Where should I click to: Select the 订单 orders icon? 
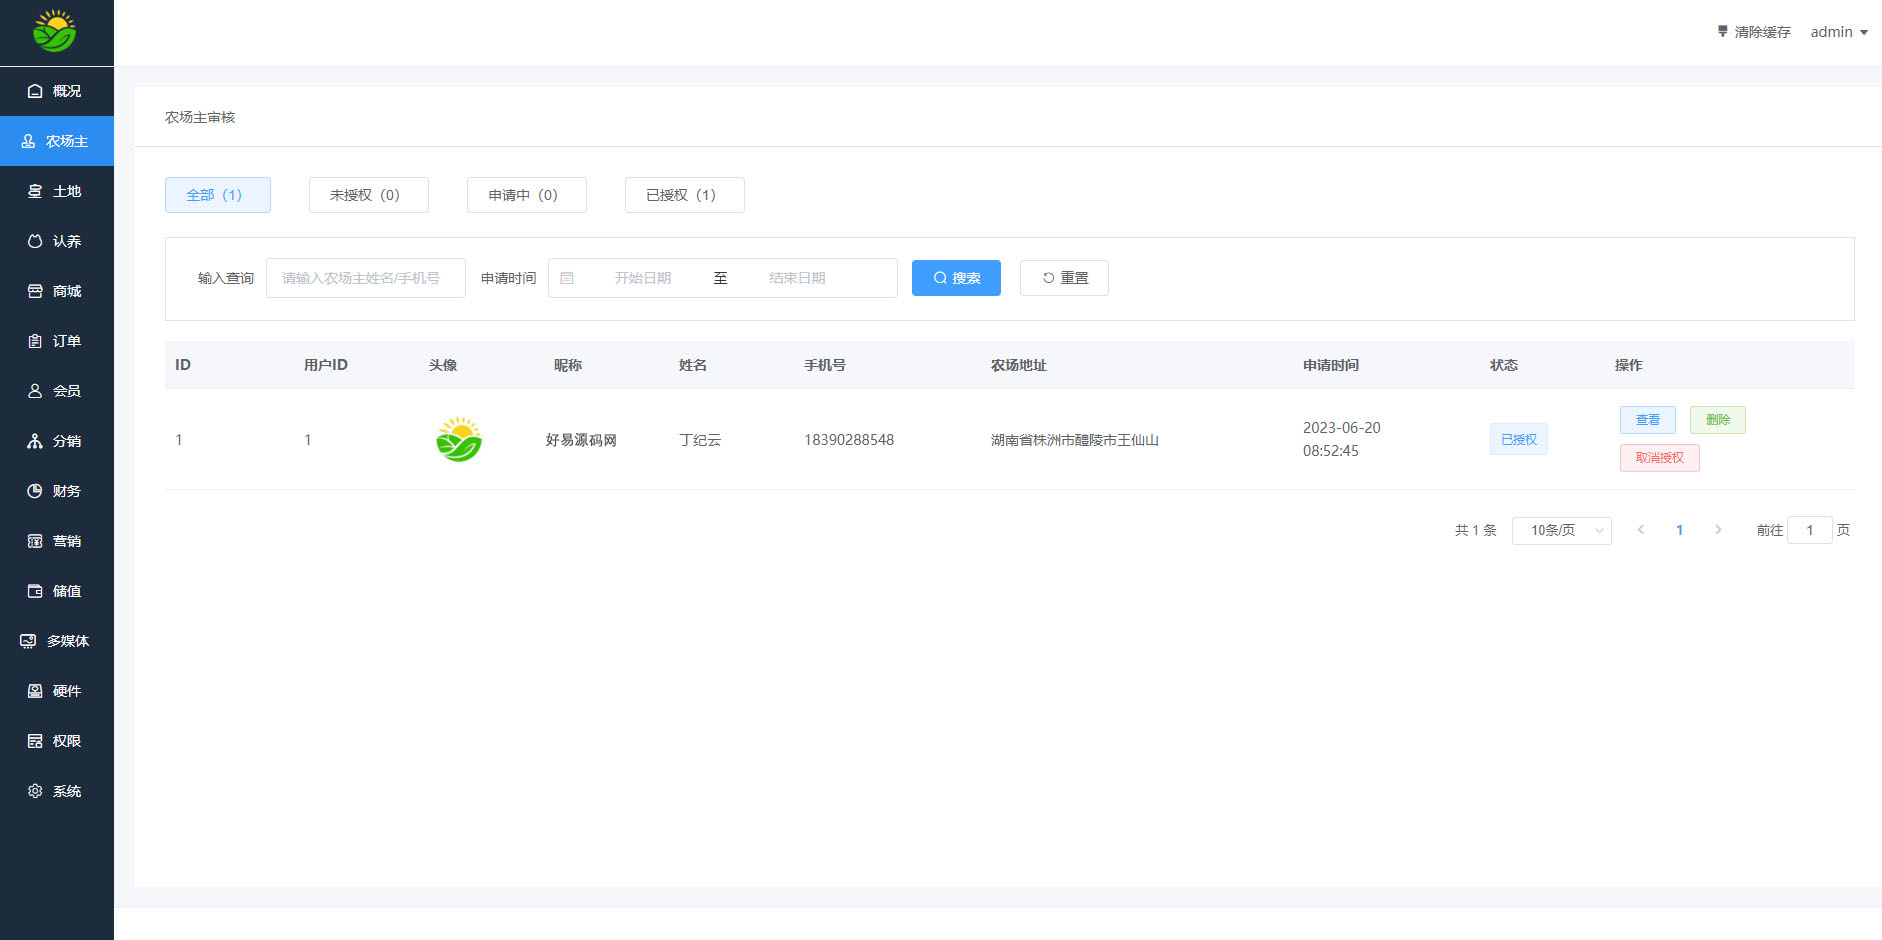click(x=57, y=341)
